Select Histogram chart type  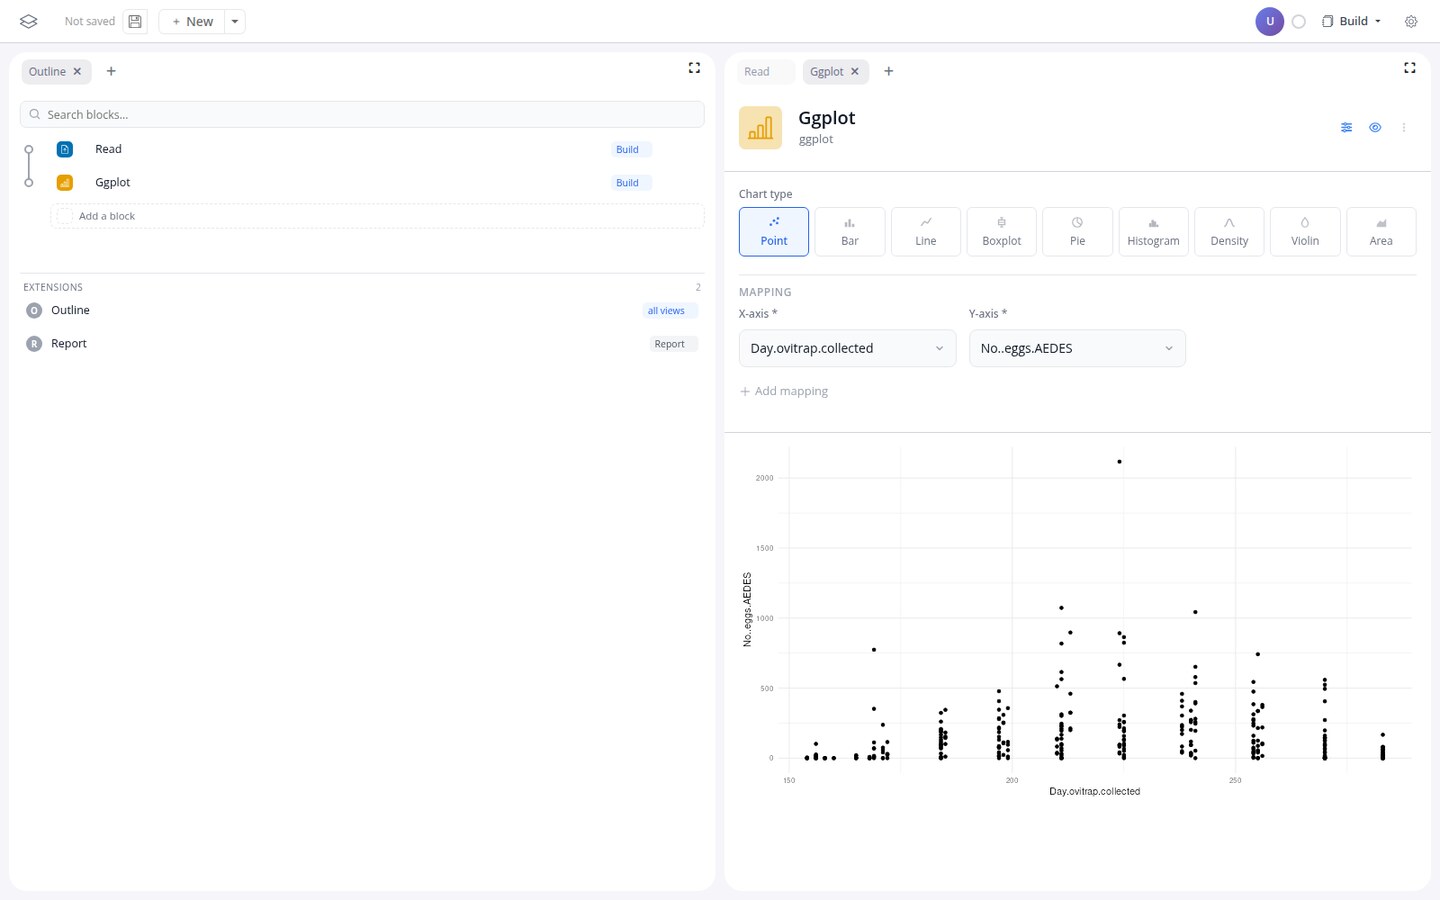1153,231
